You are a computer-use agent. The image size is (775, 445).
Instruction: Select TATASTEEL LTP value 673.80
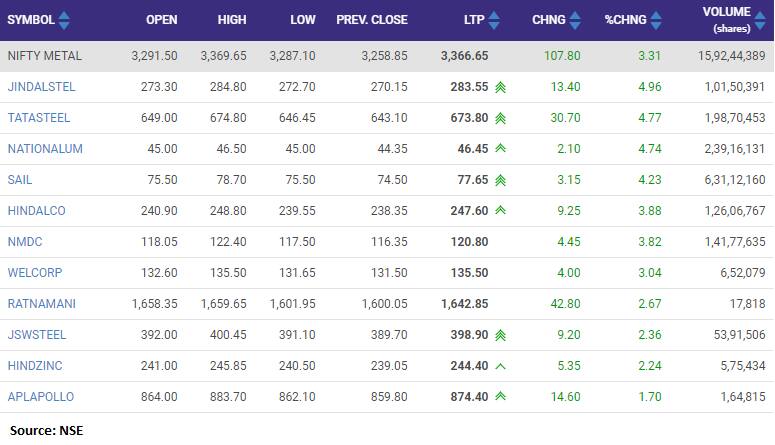click(469, 118)
